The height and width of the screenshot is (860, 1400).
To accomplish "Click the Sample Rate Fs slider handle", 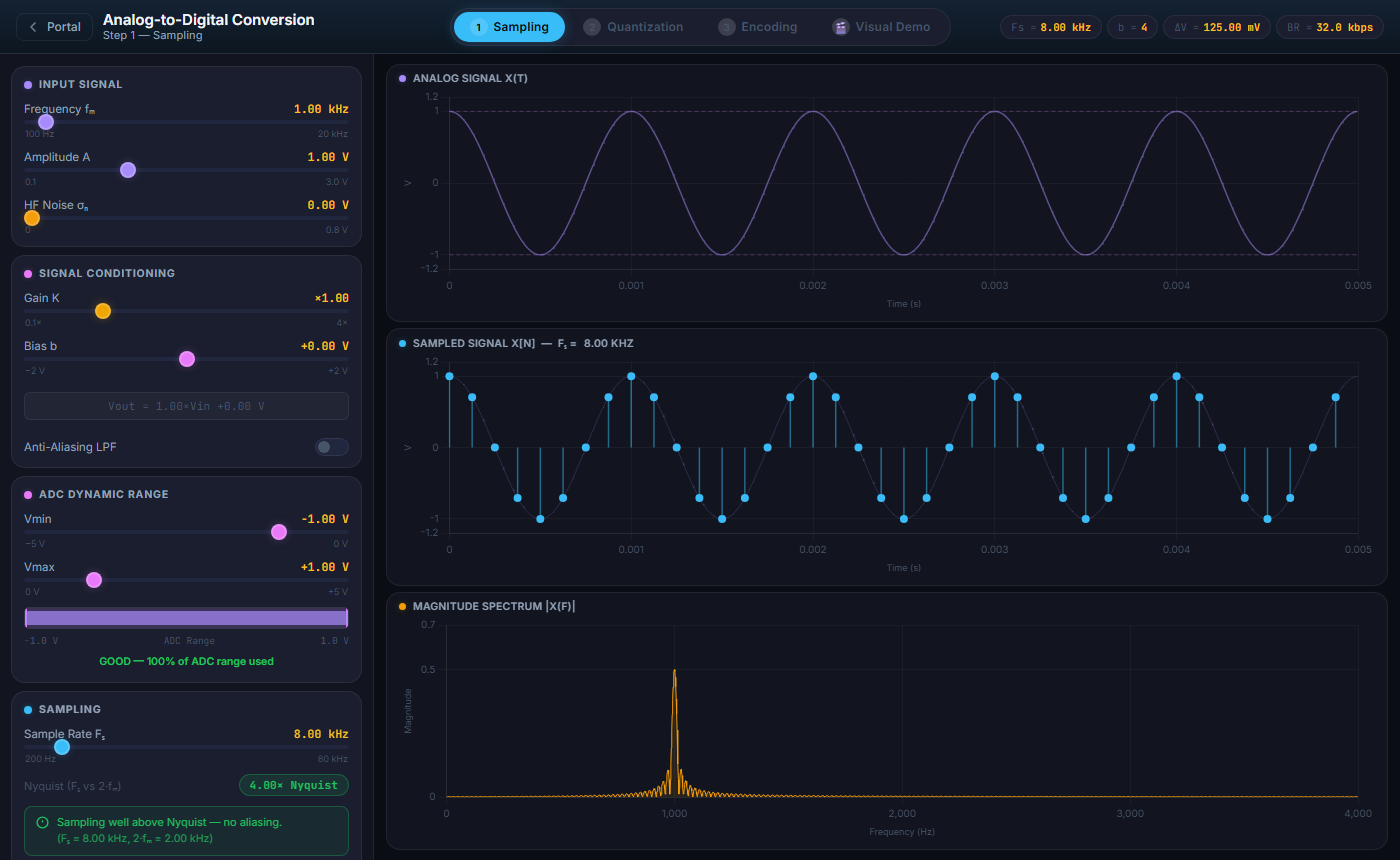I will coord(62,747).
